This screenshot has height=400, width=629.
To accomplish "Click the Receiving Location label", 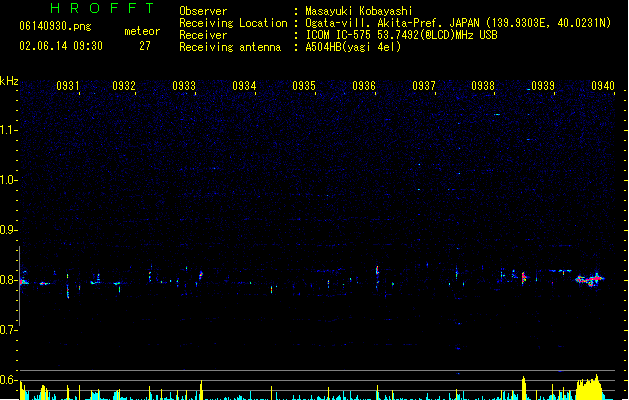I will pyautogui.click(x=233, y=23).
